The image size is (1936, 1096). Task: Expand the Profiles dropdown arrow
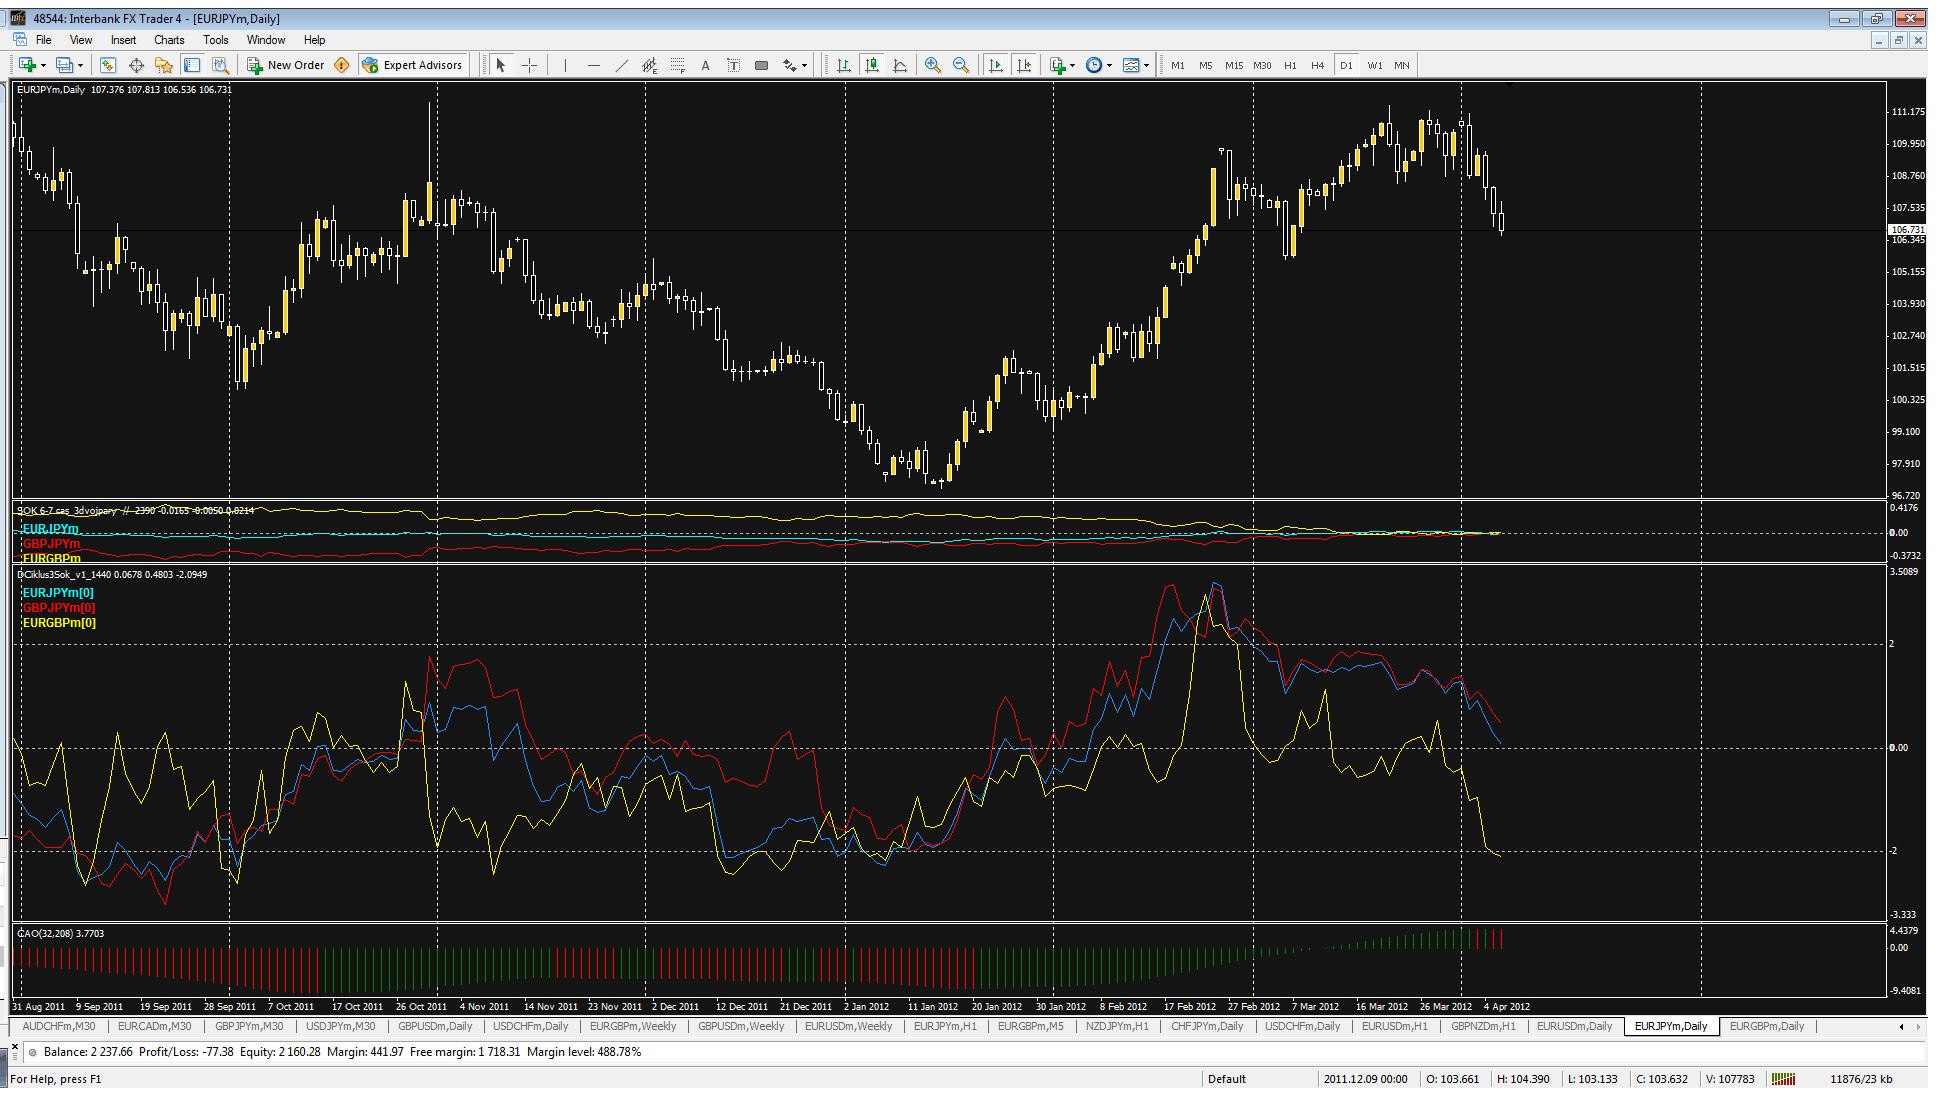click(81, 65)
